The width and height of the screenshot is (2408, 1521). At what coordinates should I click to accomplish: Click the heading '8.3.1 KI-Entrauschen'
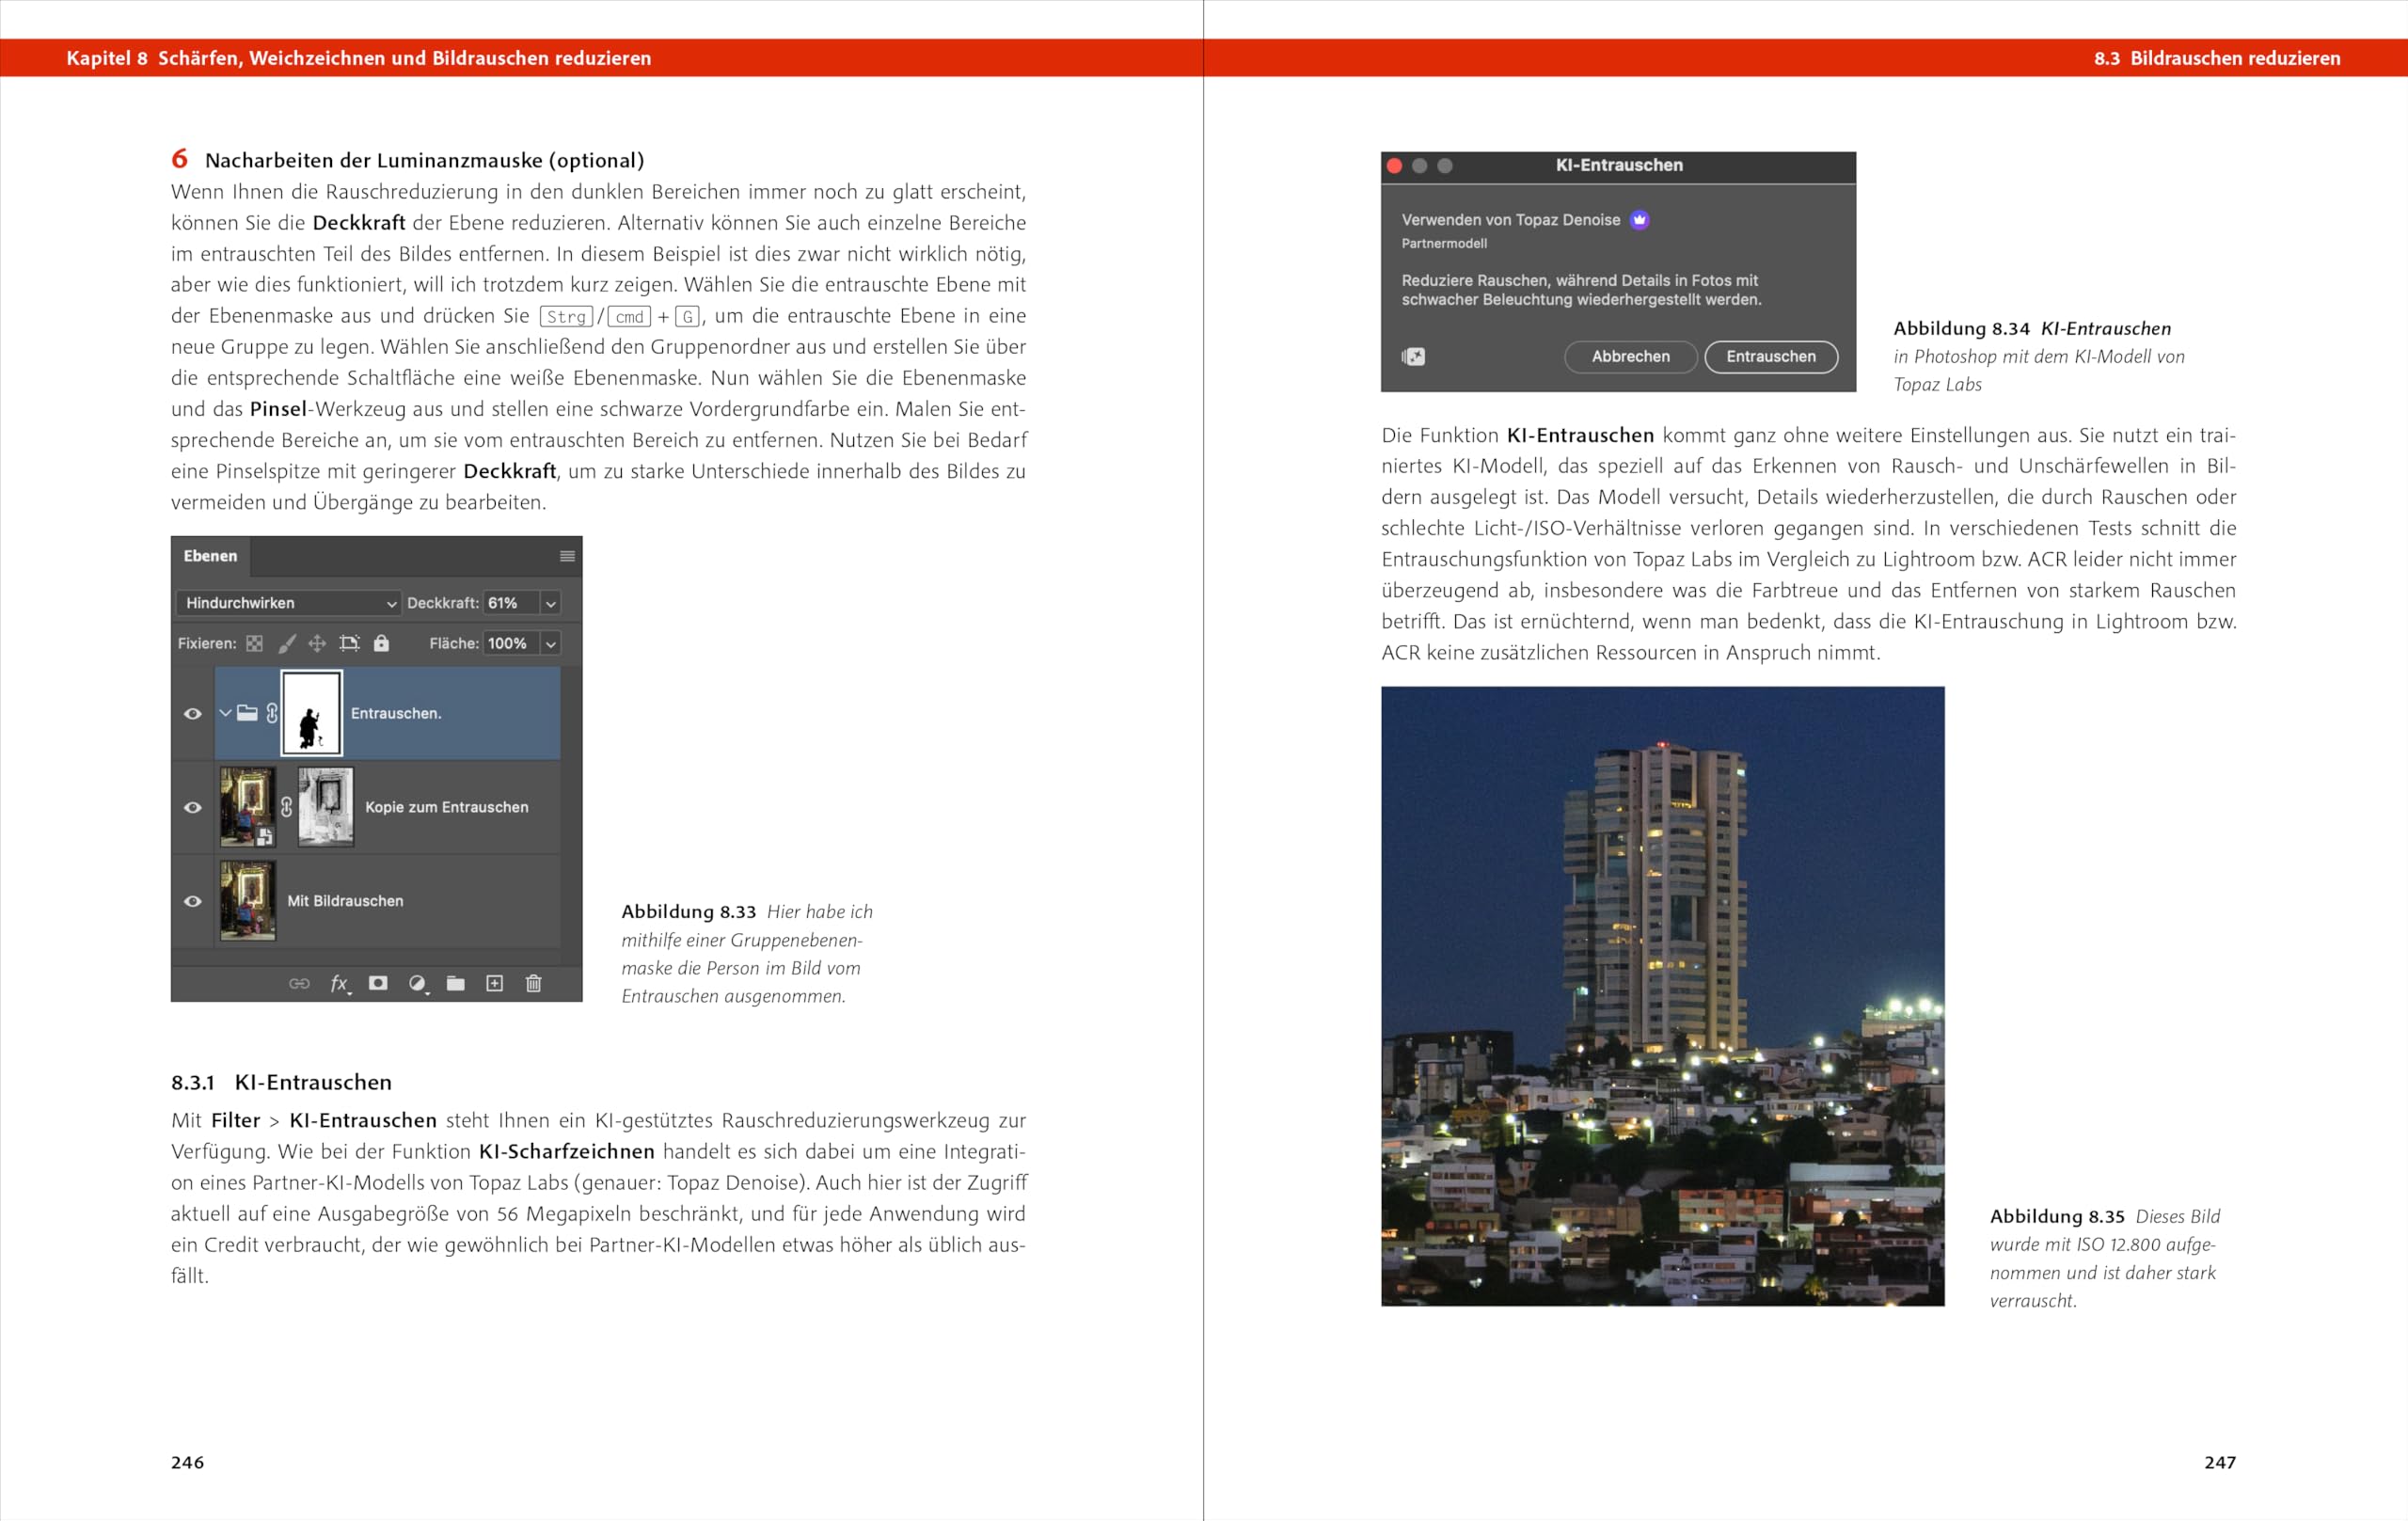(x=281, y=1082)
